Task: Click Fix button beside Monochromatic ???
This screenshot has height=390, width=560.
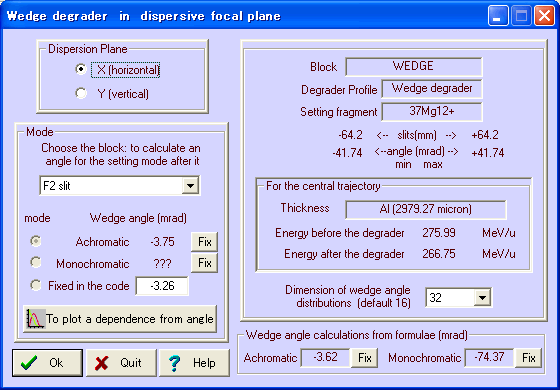Action: 204,263
